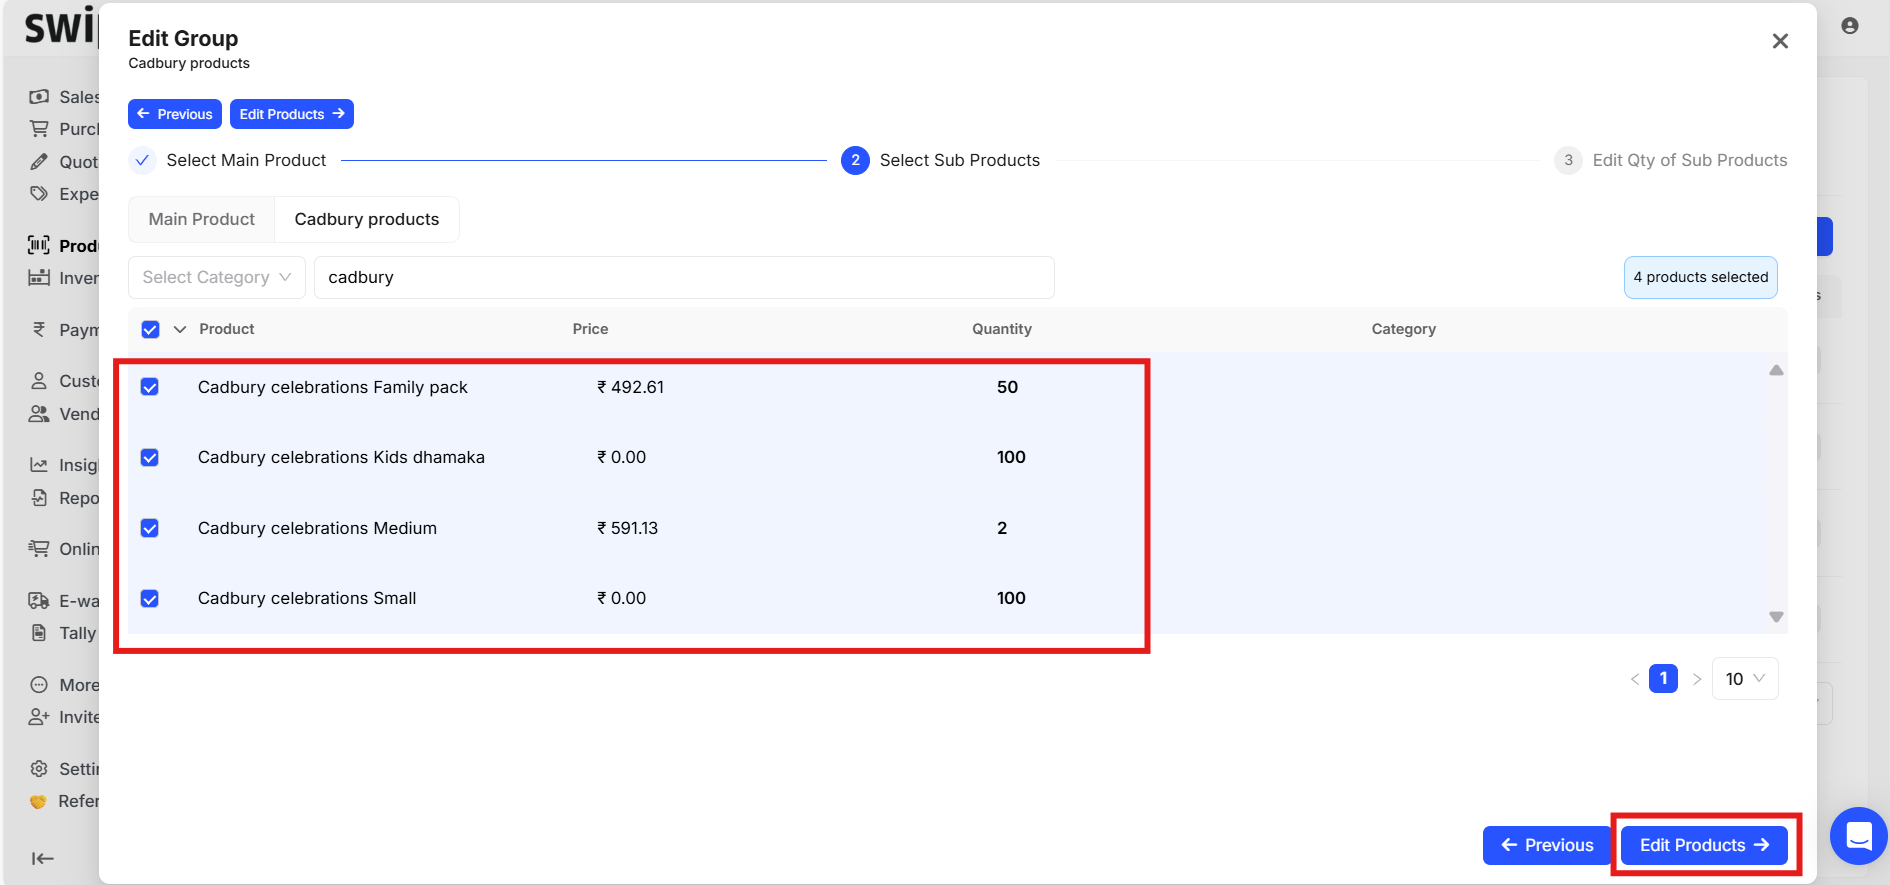Click the Payments rupee icon in sidebar
This screenshot has height=885, width=1890.
(39, 329)
